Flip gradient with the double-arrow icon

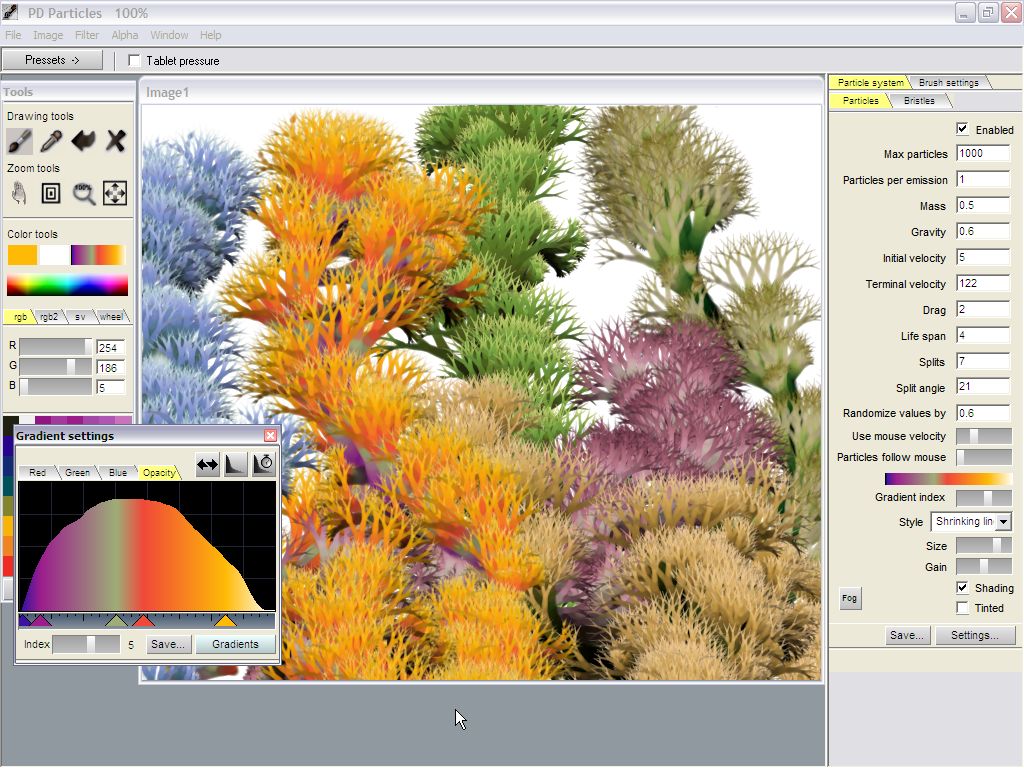pyautogui.click(x=207, y=464)
